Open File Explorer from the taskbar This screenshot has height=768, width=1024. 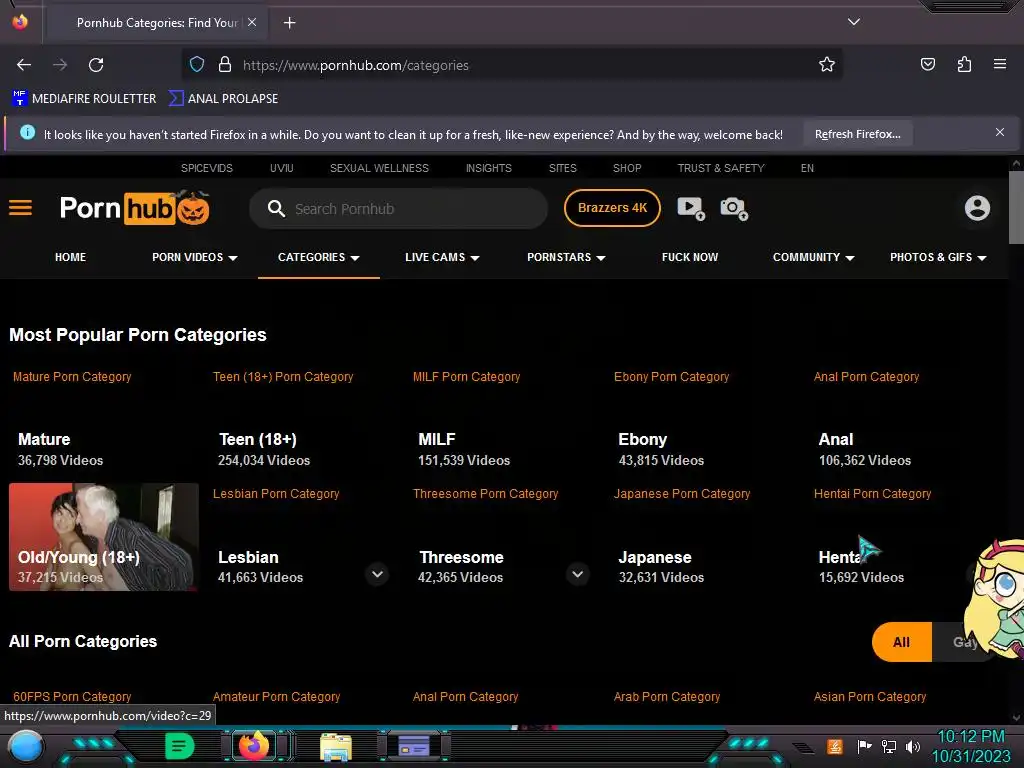(336, 746)
